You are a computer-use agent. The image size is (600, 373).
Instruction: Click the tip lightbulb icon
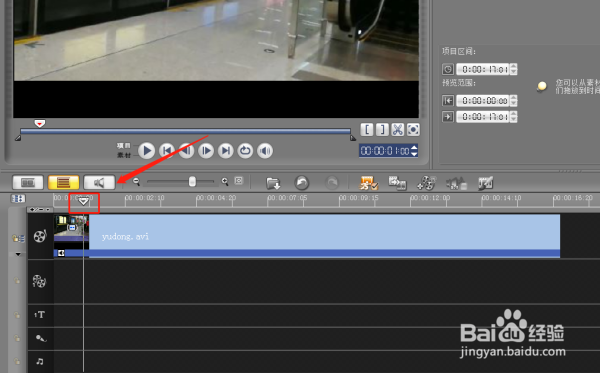[x=542, y=86]
